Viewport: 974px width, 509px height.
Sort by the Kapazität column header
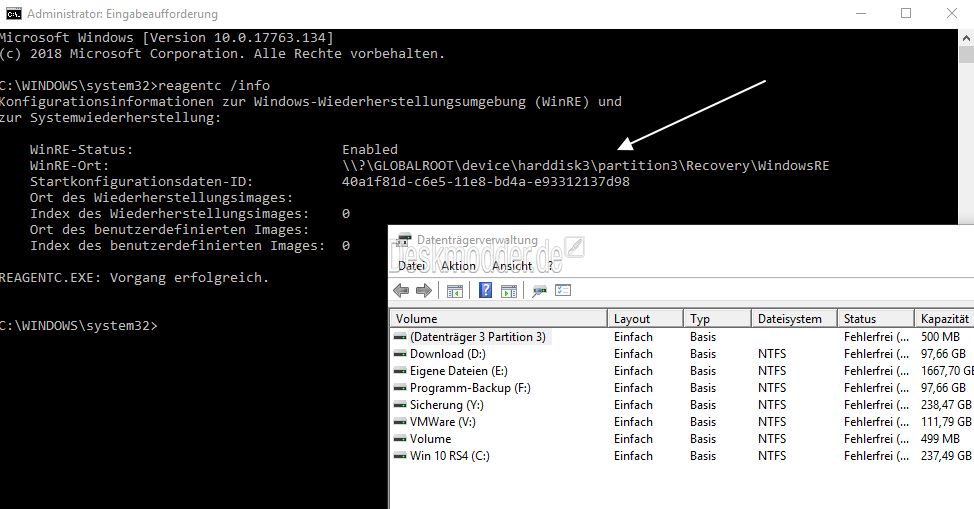tap(944, 318)
